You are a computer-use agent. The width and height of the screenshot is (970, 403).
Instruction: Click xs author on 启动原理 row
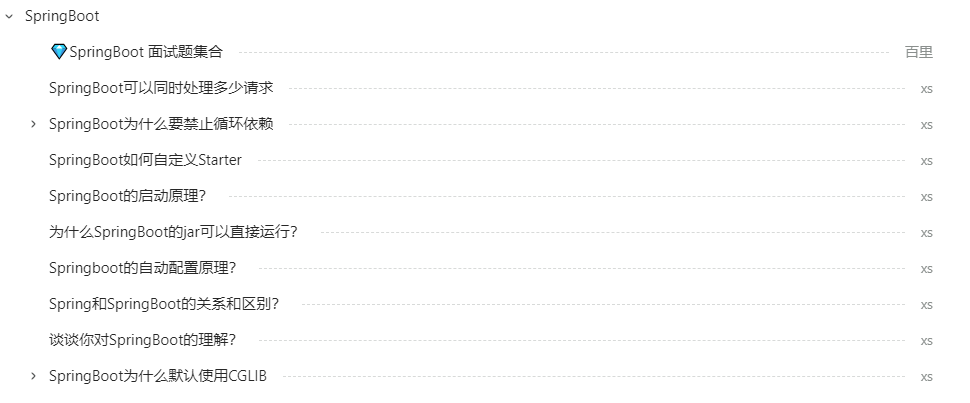[x=926, y=196]
